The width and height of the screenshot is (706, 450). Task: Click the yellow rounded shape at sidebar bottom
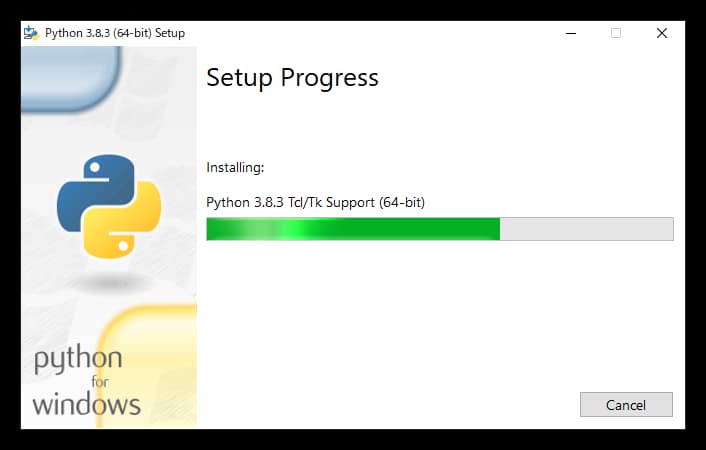coord(148,366)
